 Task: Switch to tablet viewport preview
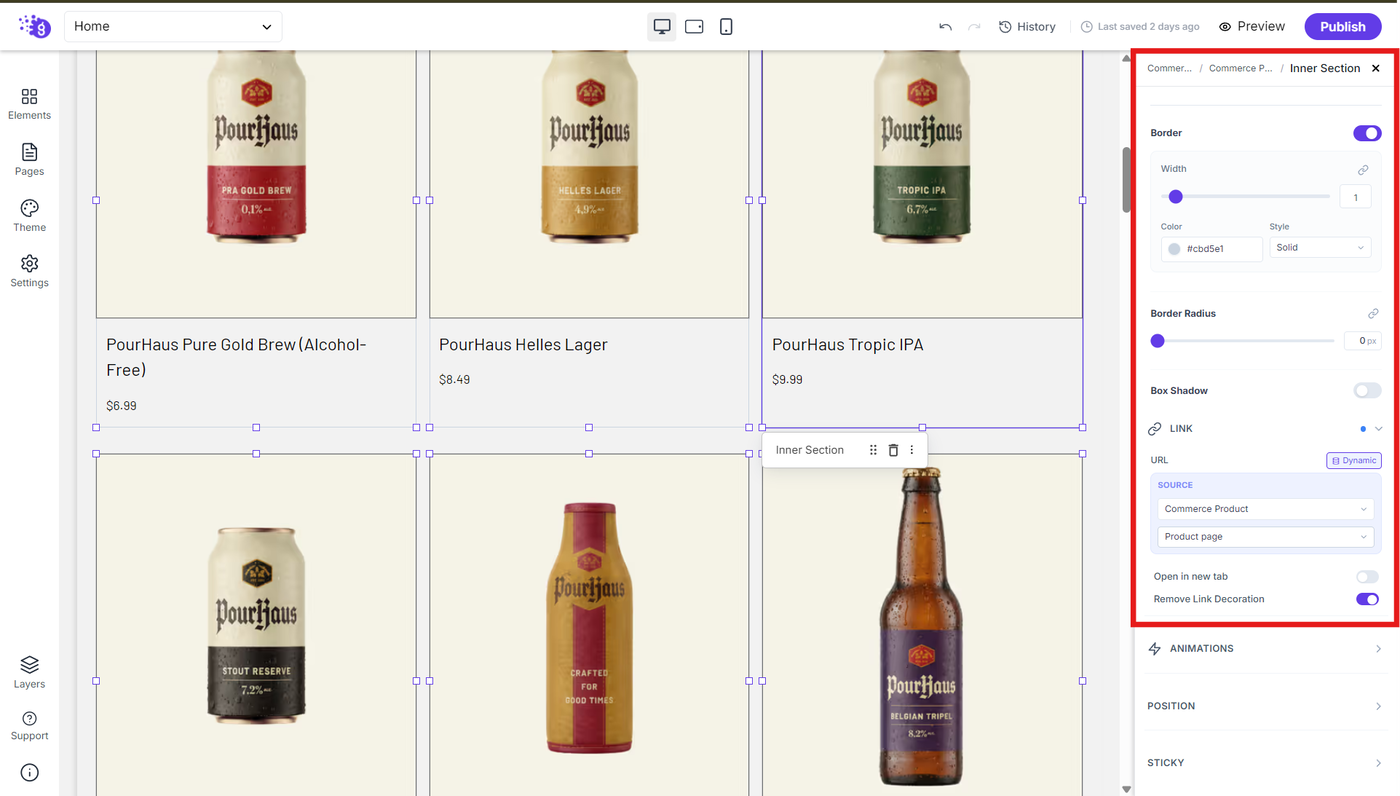694,27
